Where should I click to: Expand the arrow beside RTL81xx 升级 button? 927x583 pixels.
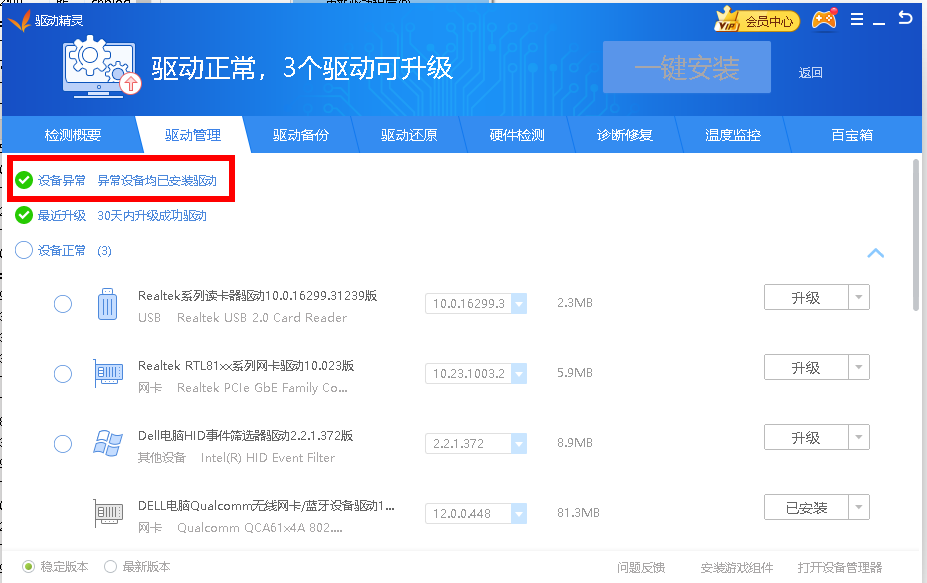tap(859, 367)
